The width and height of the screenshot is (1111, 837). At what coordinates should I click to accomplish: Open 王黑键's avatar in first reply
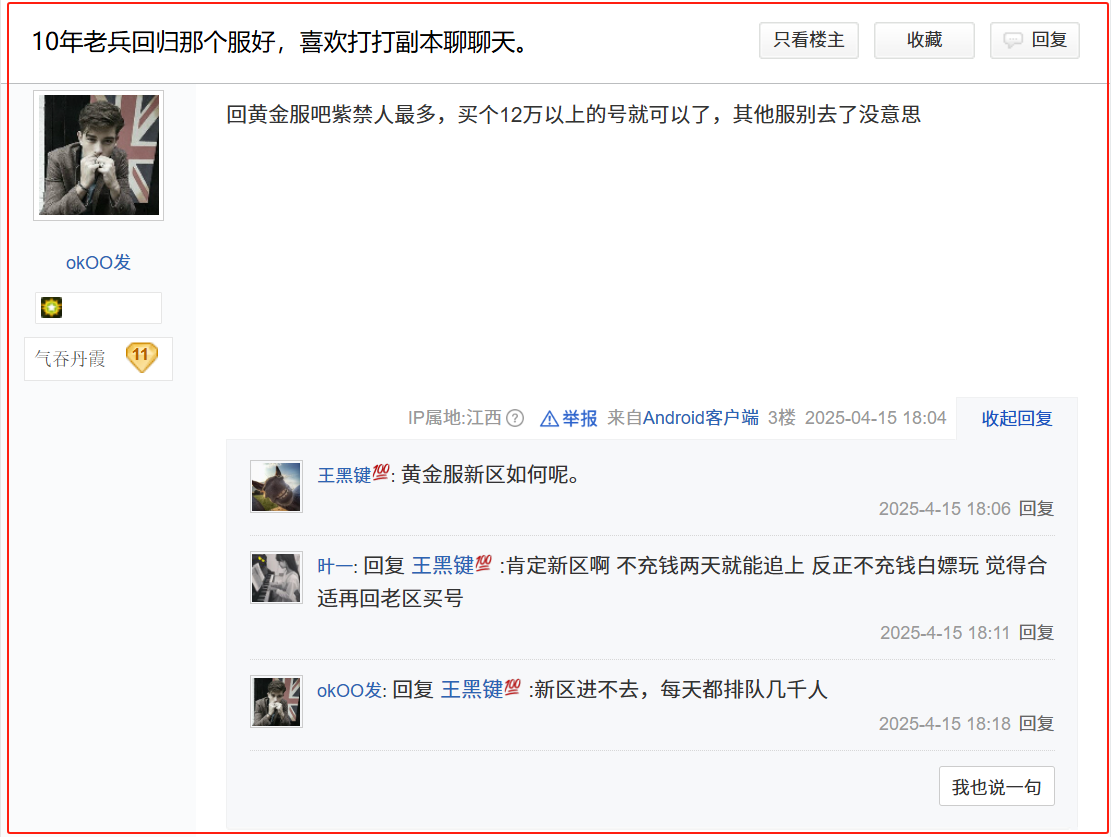[x=276, y=487]
